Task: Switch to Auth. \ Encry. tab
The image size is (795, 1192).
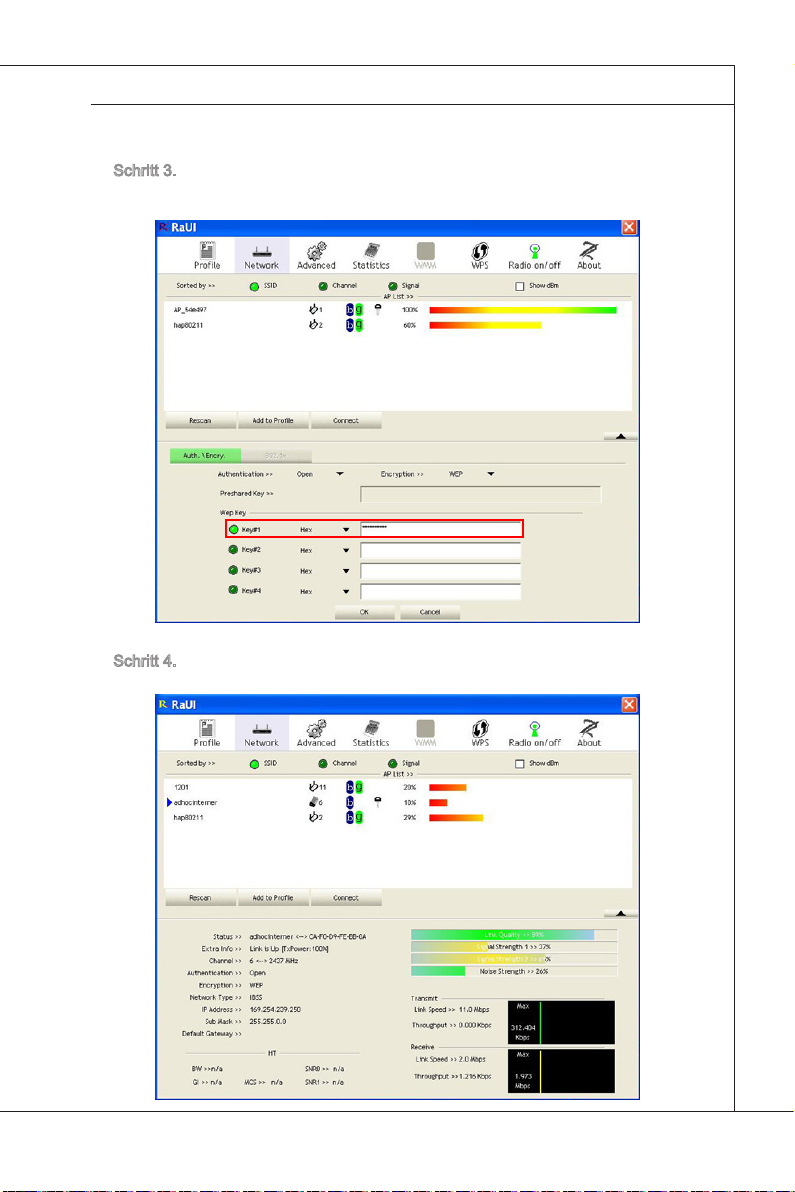Action: coord(204,455)
